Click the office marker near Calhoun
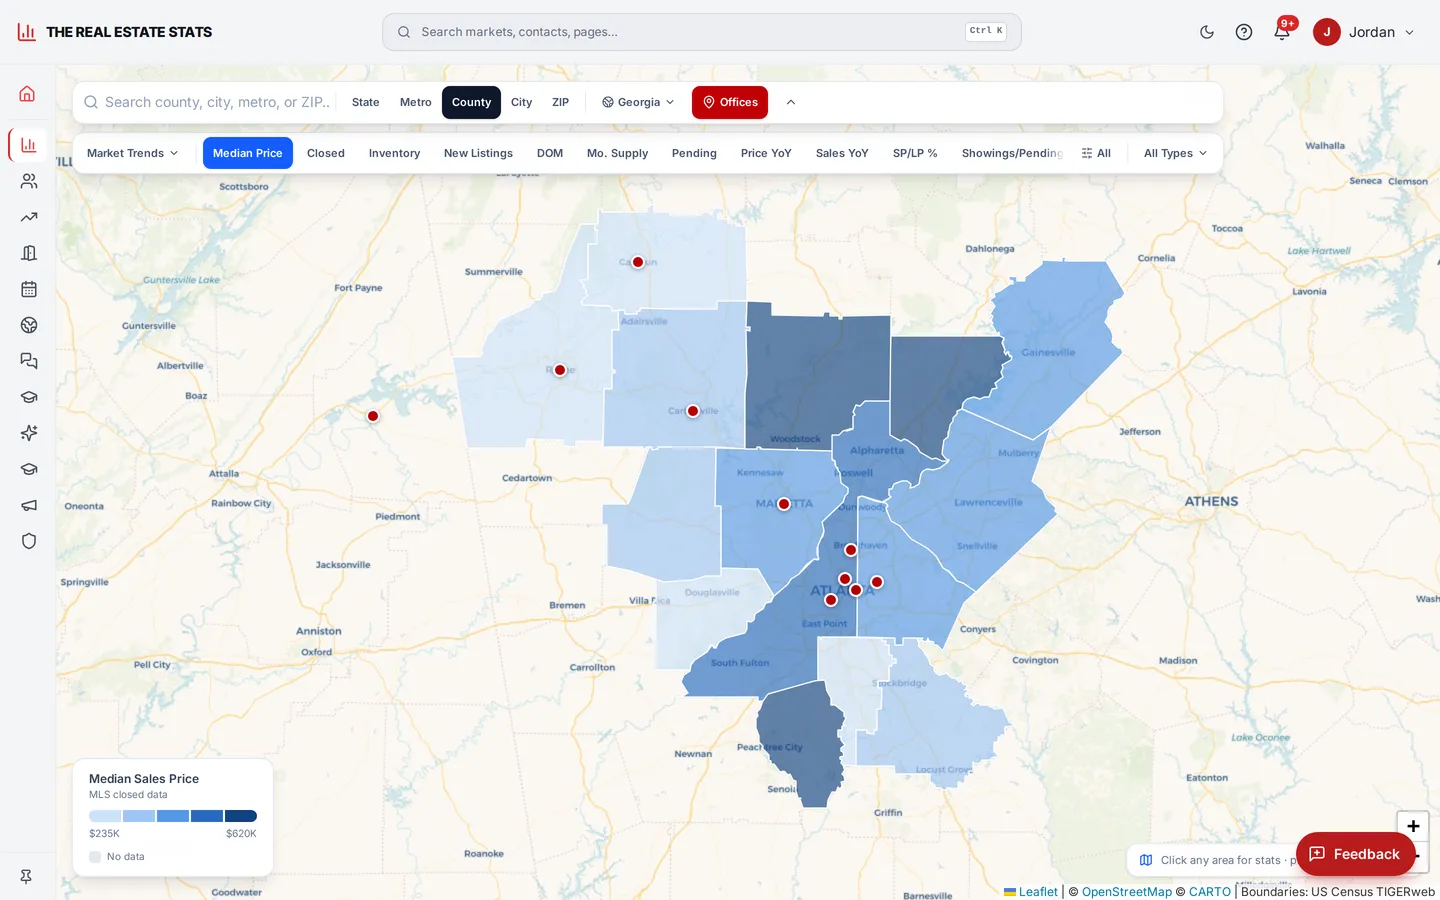This screenshot has width=1440, height=900. (638, 262)
